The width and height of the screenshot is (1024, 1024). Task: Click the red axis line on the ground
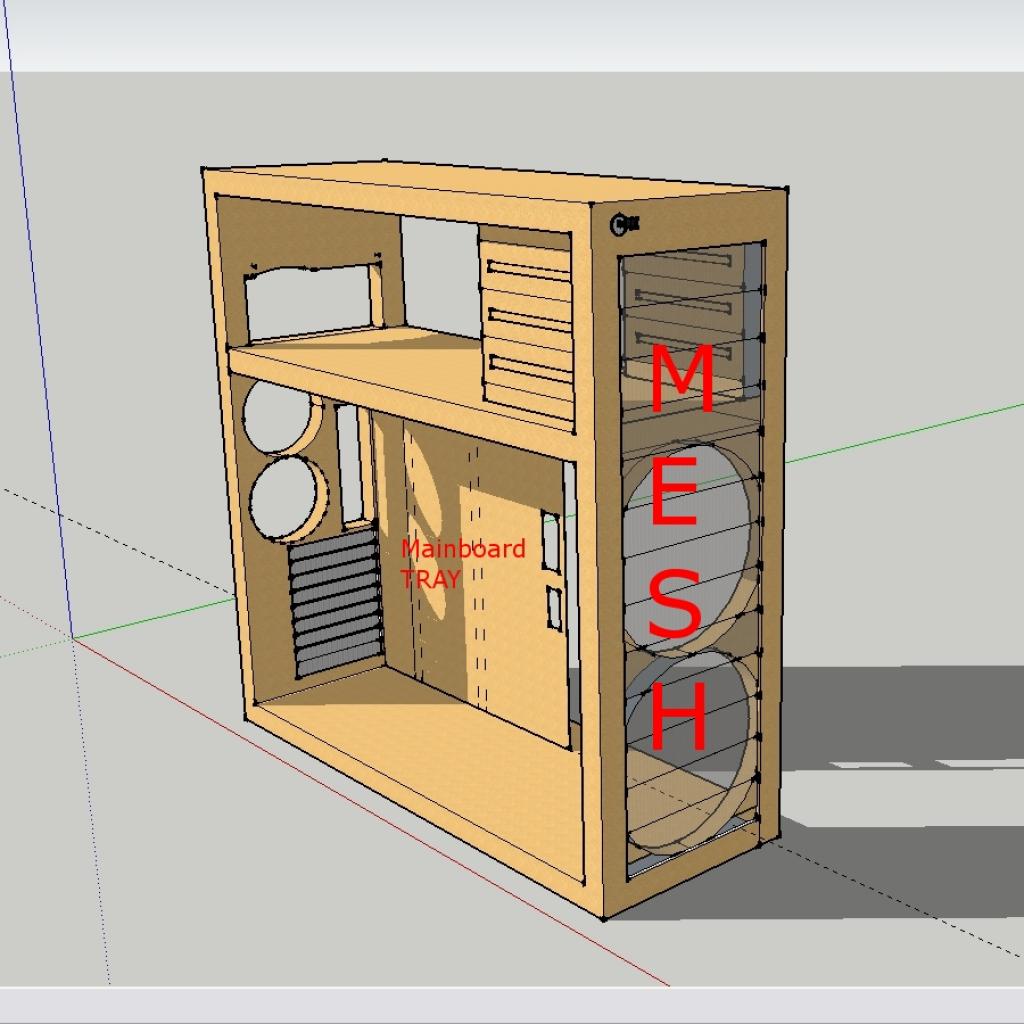click(371, 812)
